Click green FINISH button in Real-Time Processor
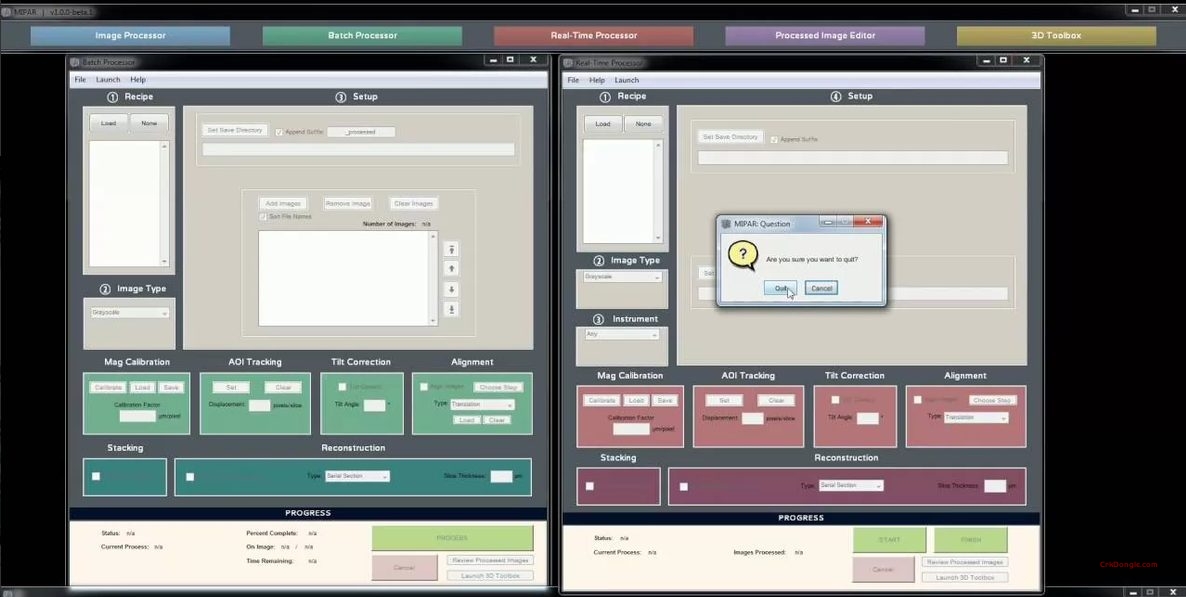The image size is (1186, 597). point(970,540)
